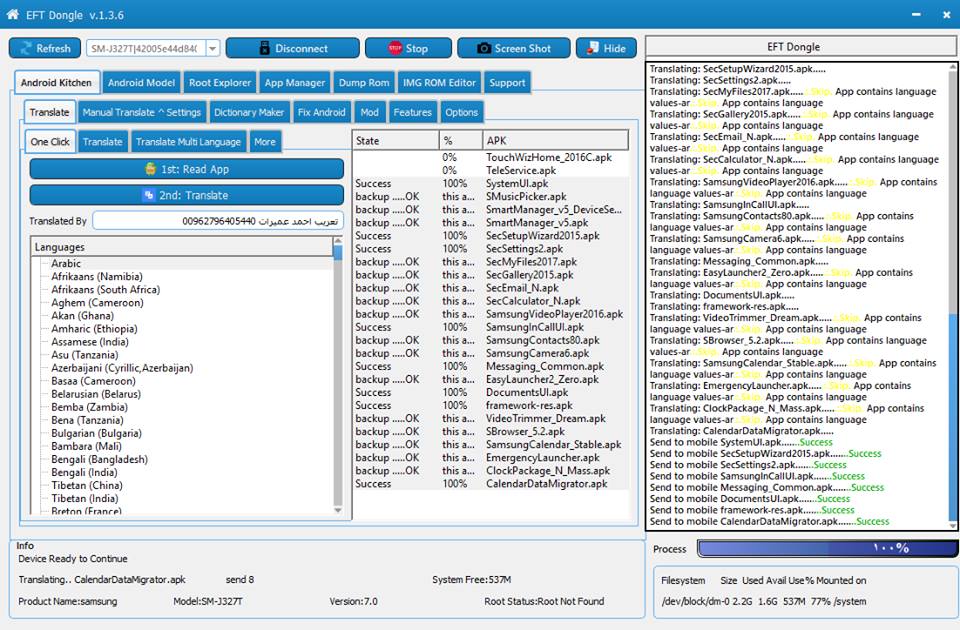Open the Translate Multi Language tab
960x630 pixels.
click(188, 142)
